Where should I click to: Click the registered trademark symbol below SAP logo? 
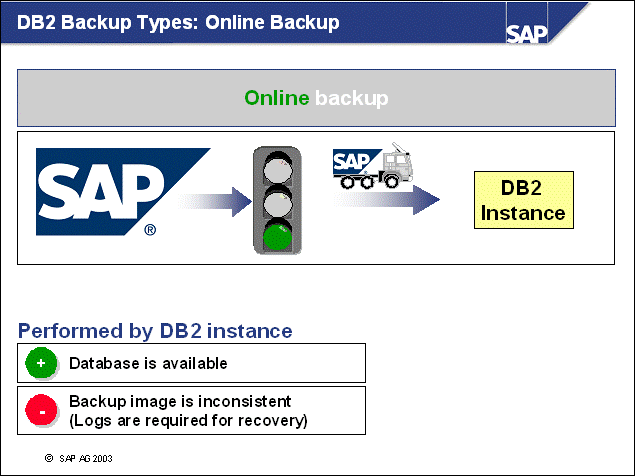(x=149, y=230)
